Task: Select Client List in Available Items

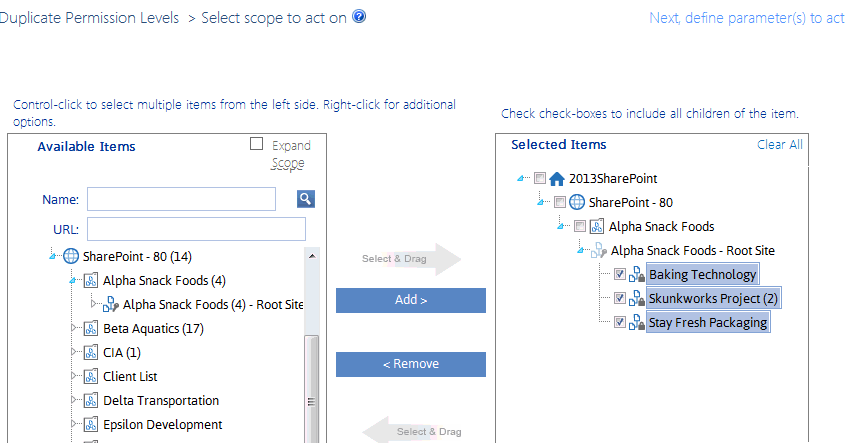Action: (130, 377)
